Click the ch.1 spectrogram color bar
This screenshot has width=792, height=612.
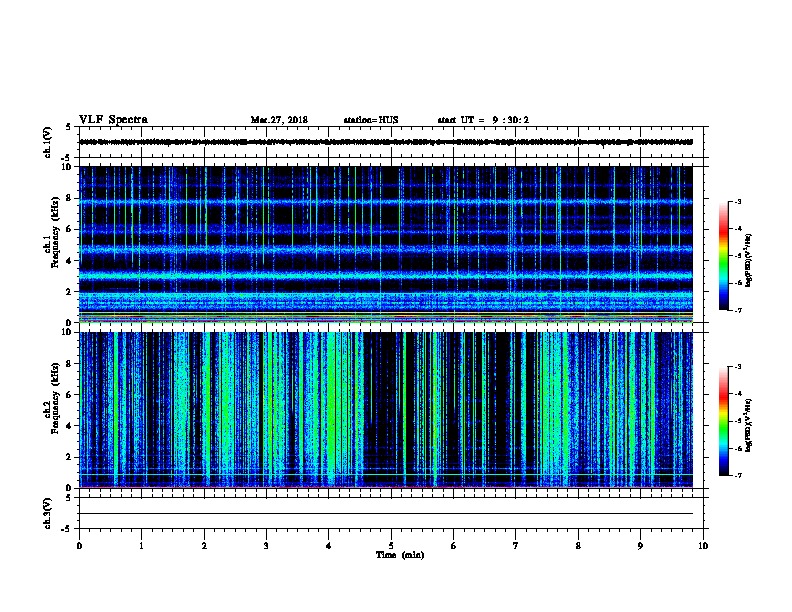coord(723,256)
